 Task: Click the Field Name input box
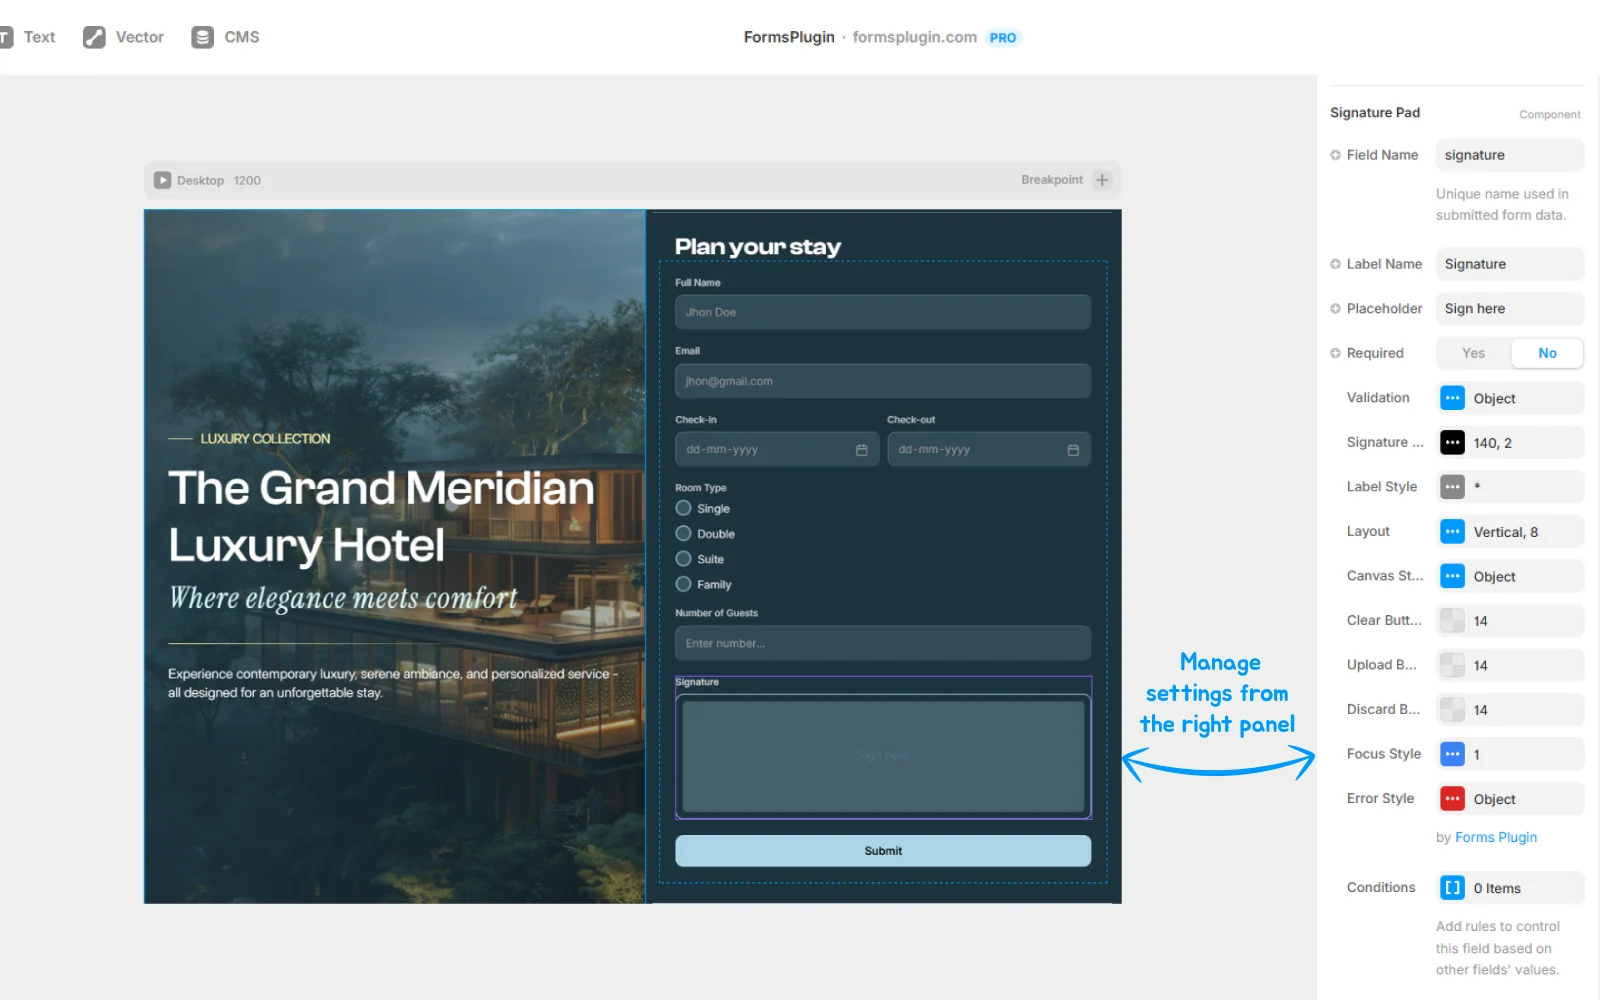(1509, 155)
